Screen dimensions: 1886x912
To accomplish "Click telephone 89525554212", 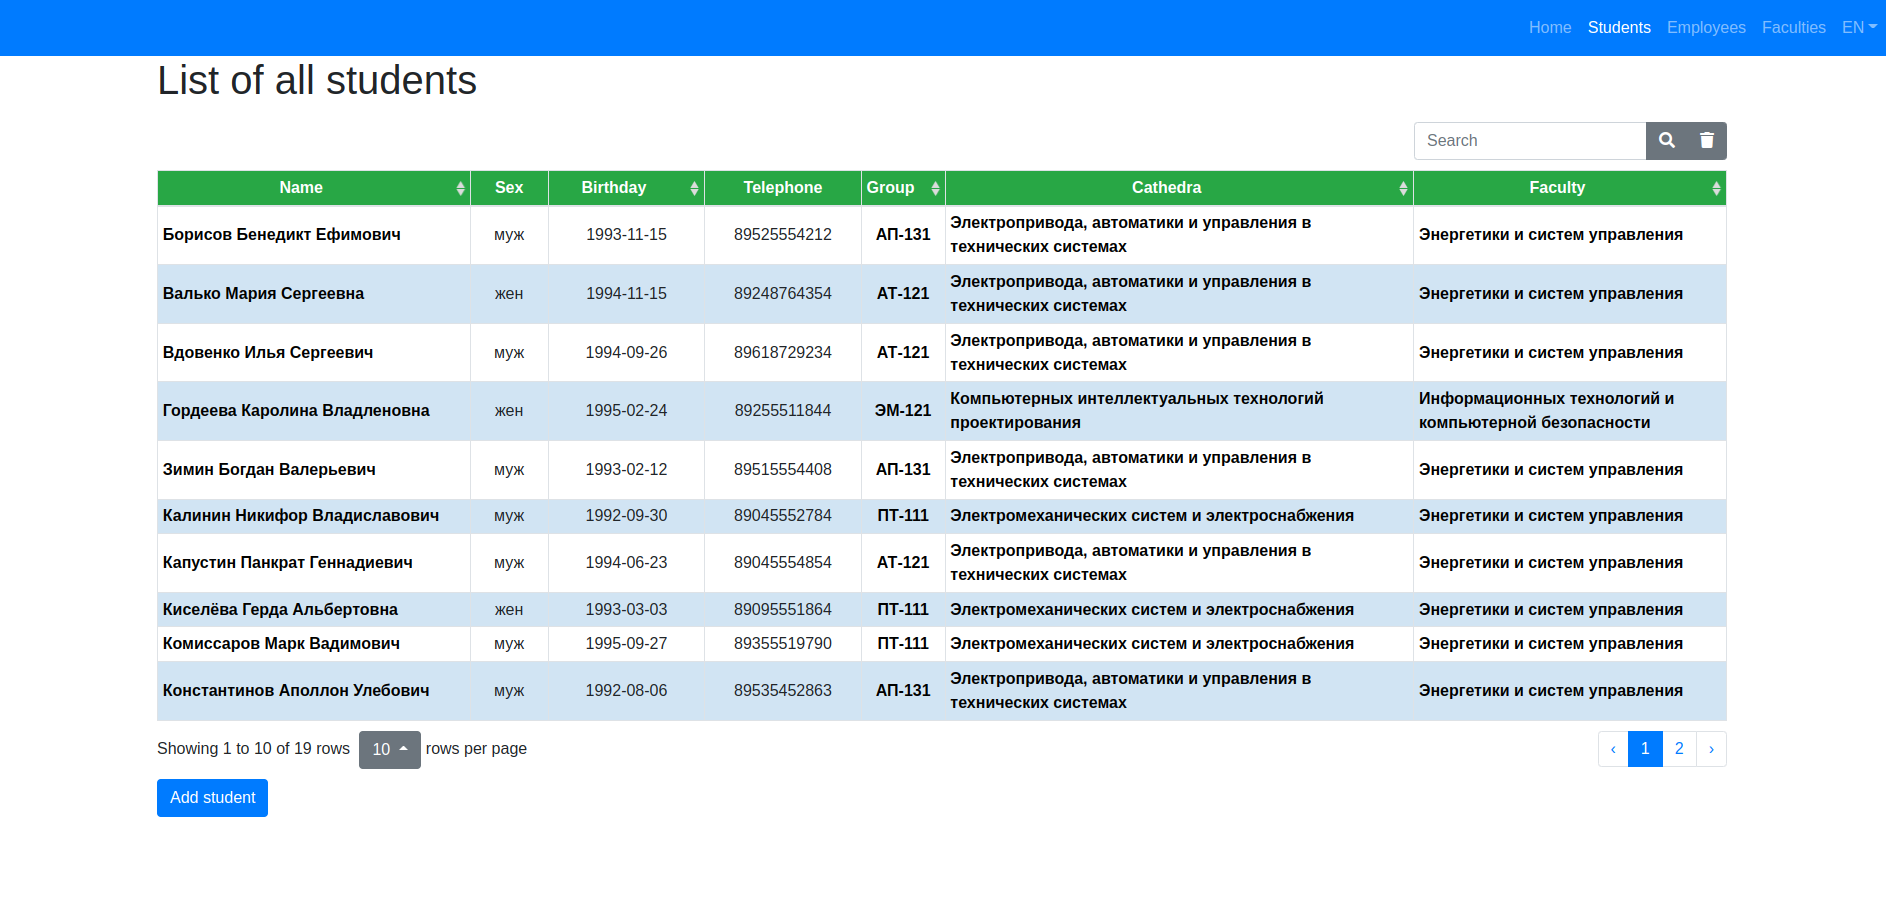I will (x=783, y=235).
